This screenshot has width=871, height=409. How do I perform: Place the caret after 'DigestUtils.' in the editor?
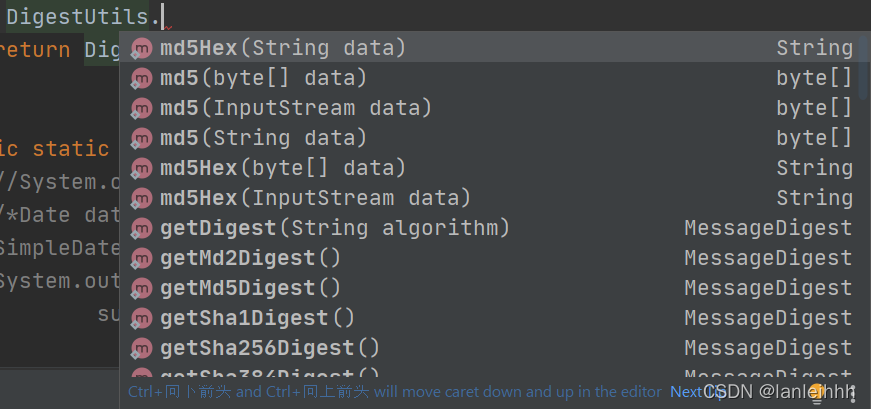click(x=162, y=17)
